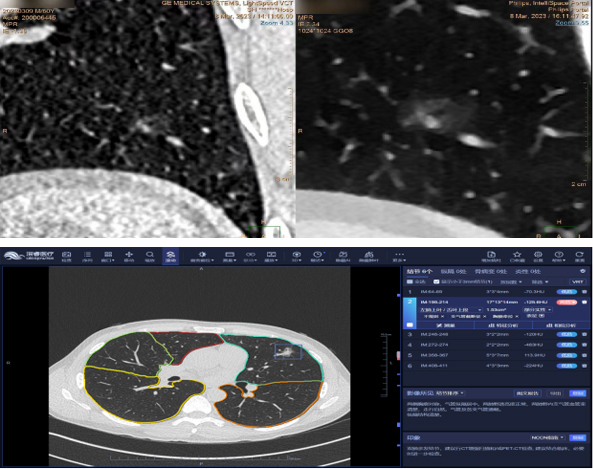Toggle the show small nodules checkbox
Viewport: 593px width, 469px height.
[436, 282]
